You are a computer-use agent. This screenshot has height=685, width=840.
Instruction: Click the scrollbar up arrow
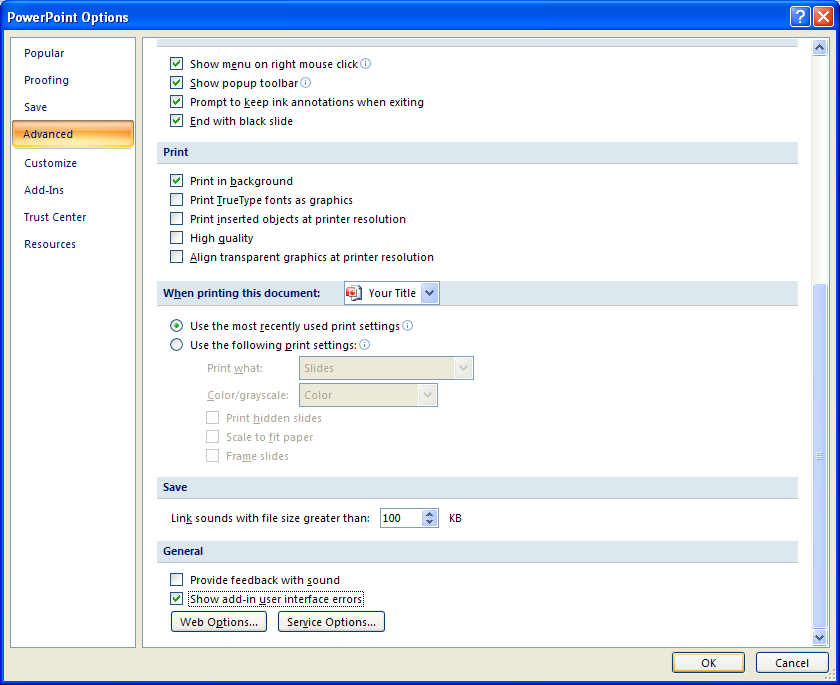pos(819,48)
